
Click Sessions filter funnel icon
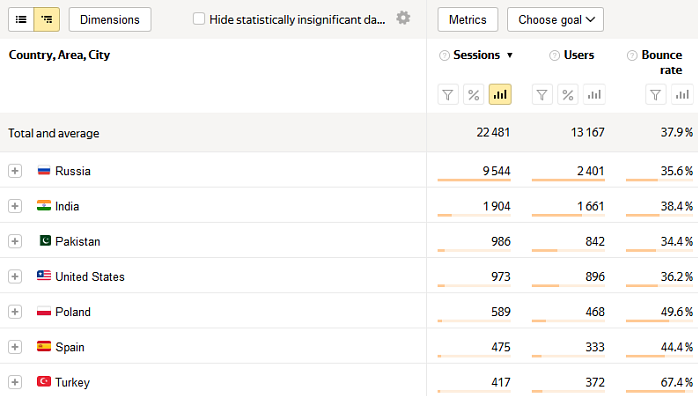(448, 95)
